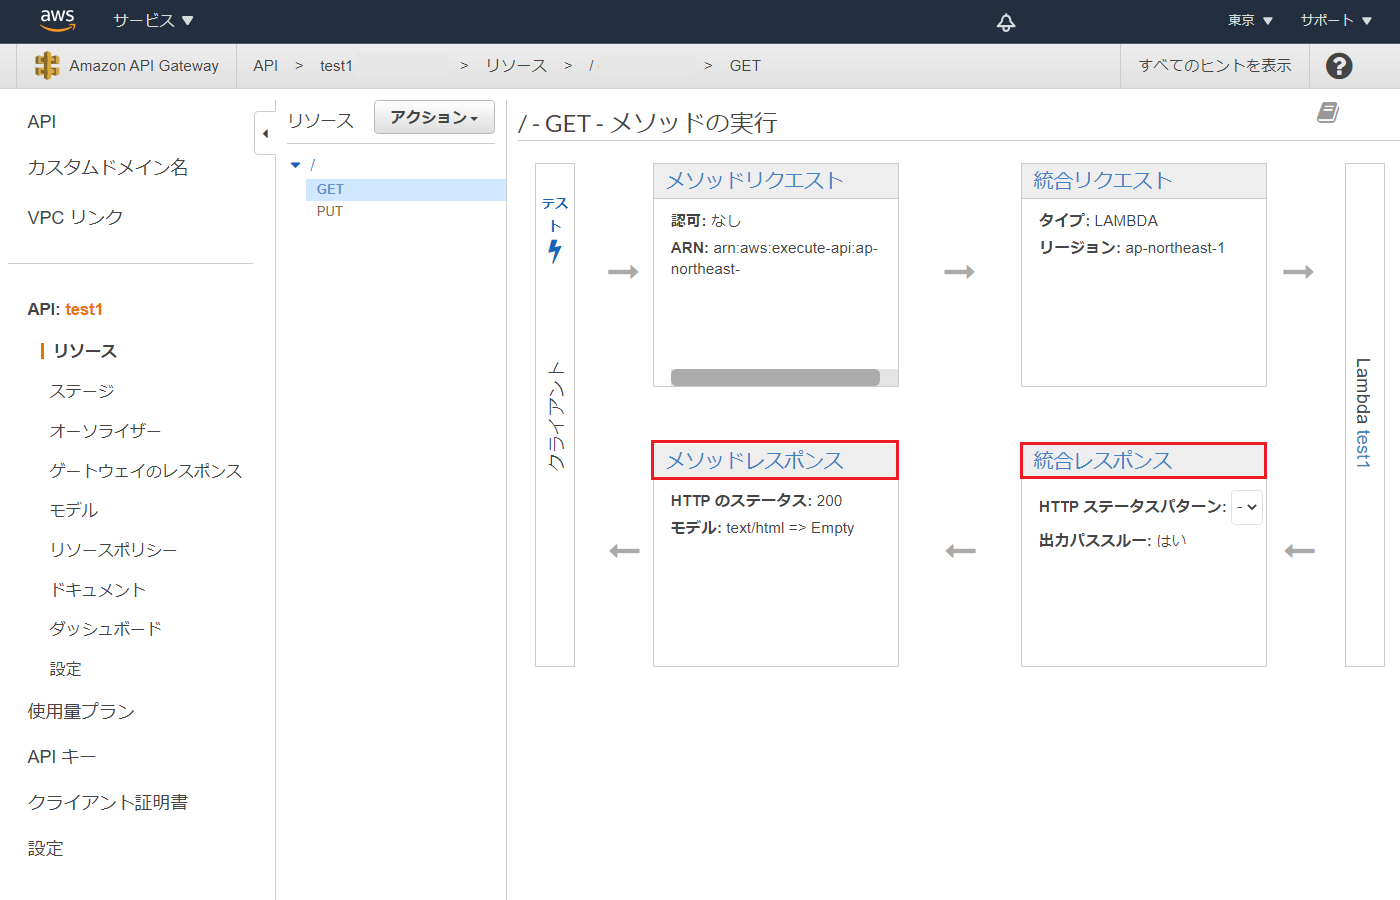This screenshot has height=900, width=1400.
Task: Select 設定 under API test1
Action: (x=66, y=669)
